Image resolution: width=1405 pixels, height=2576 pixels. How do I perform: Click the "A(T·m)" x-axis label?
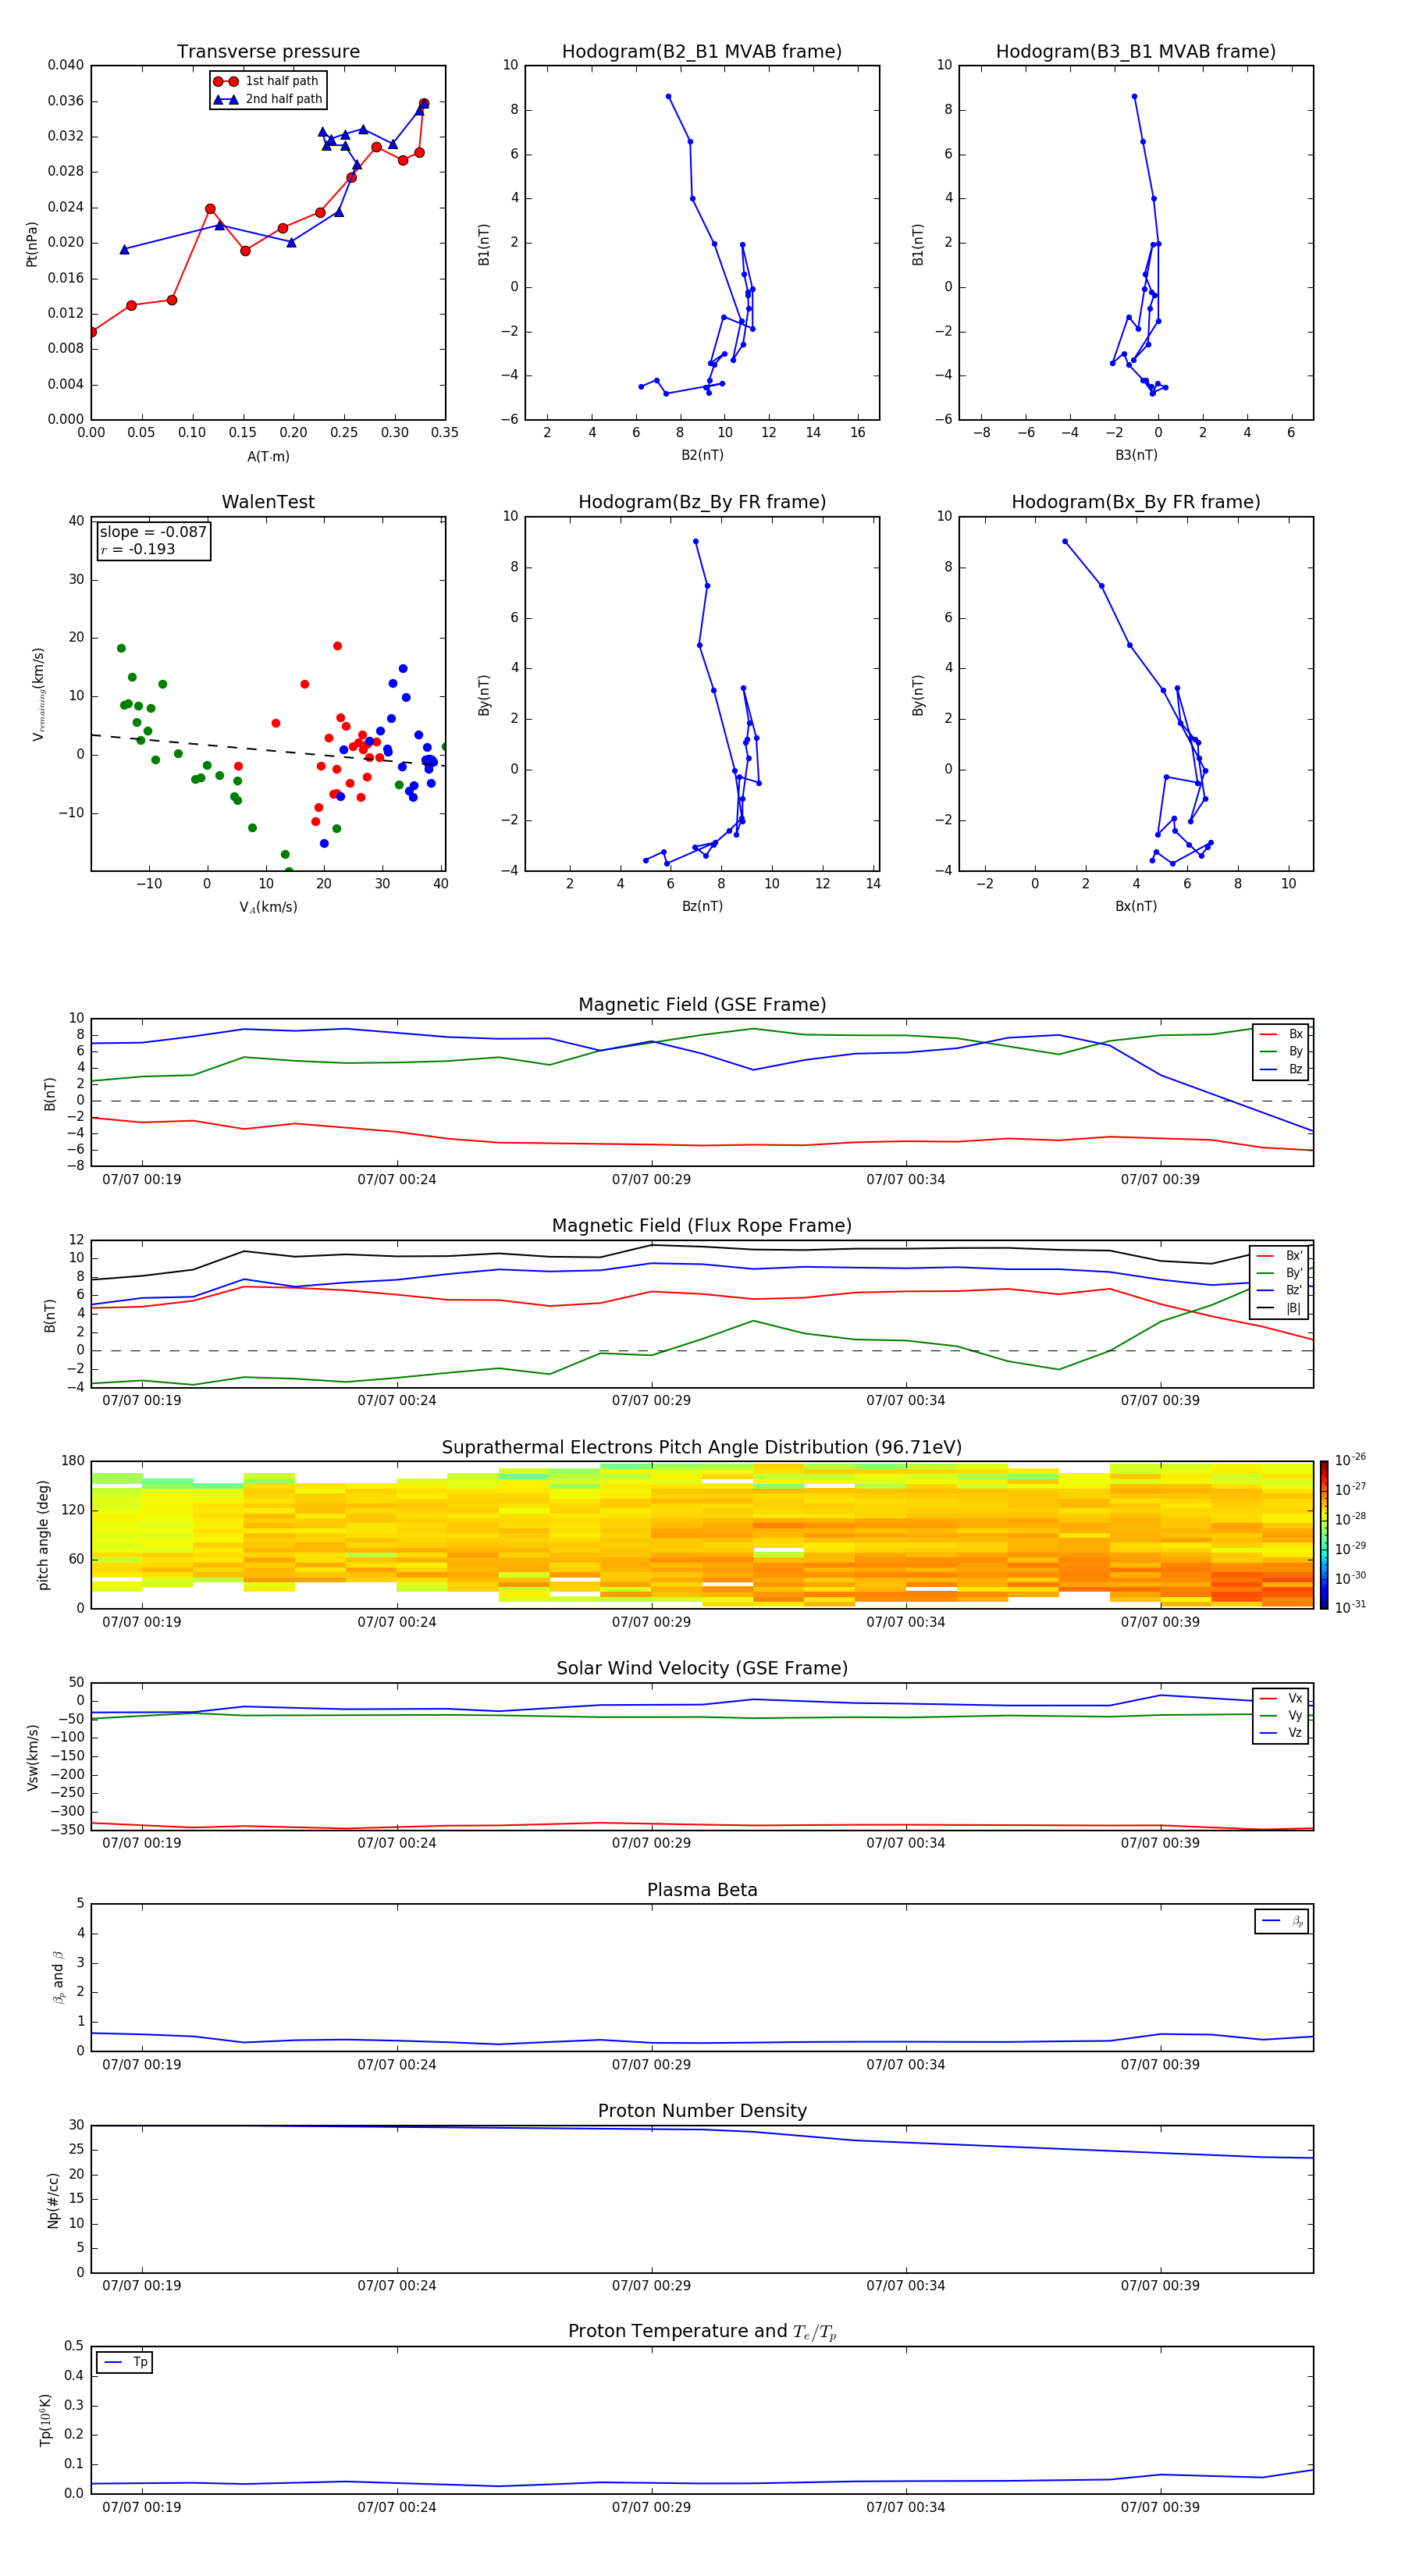coord(268,457)
